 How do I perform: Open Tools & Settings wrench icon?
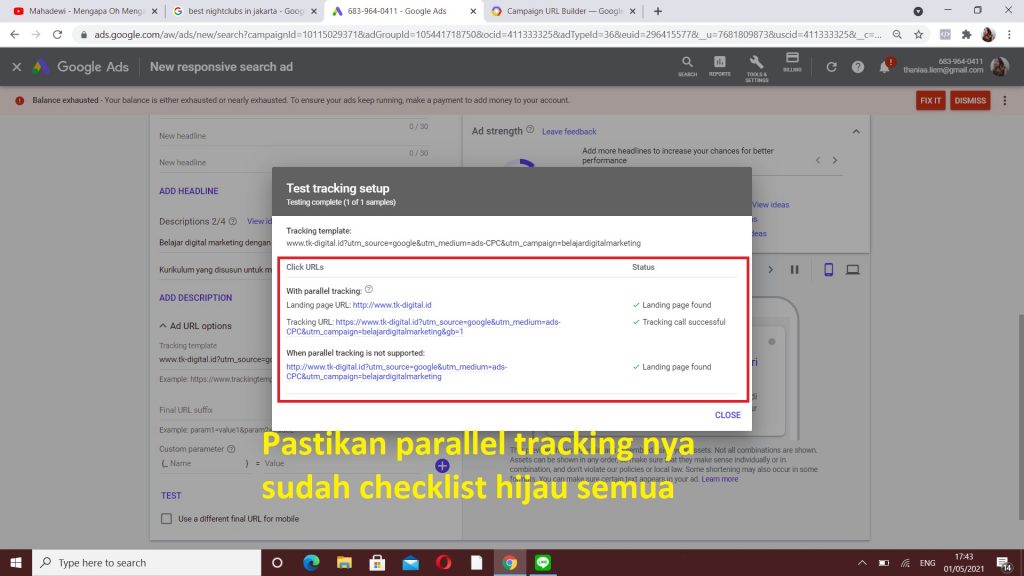point(756,64)
